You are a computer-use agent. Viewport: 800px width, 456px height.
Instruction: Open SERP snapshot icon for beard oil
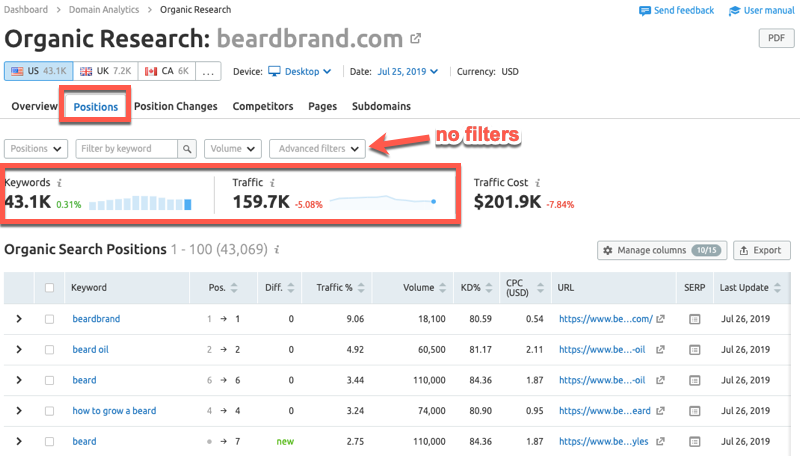click(694, 350)
